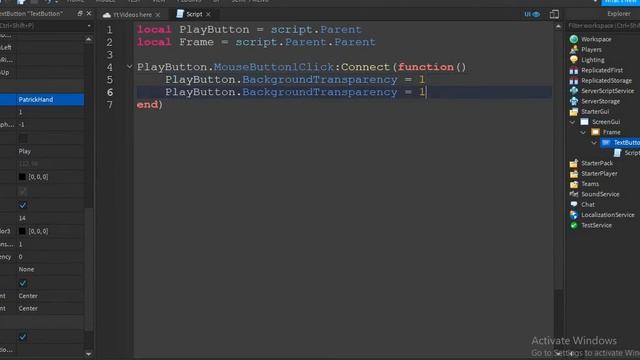This screenshot has height=360, width=640.
Task: Open the black swatch two rows below Play
Action: pos(22,177)
